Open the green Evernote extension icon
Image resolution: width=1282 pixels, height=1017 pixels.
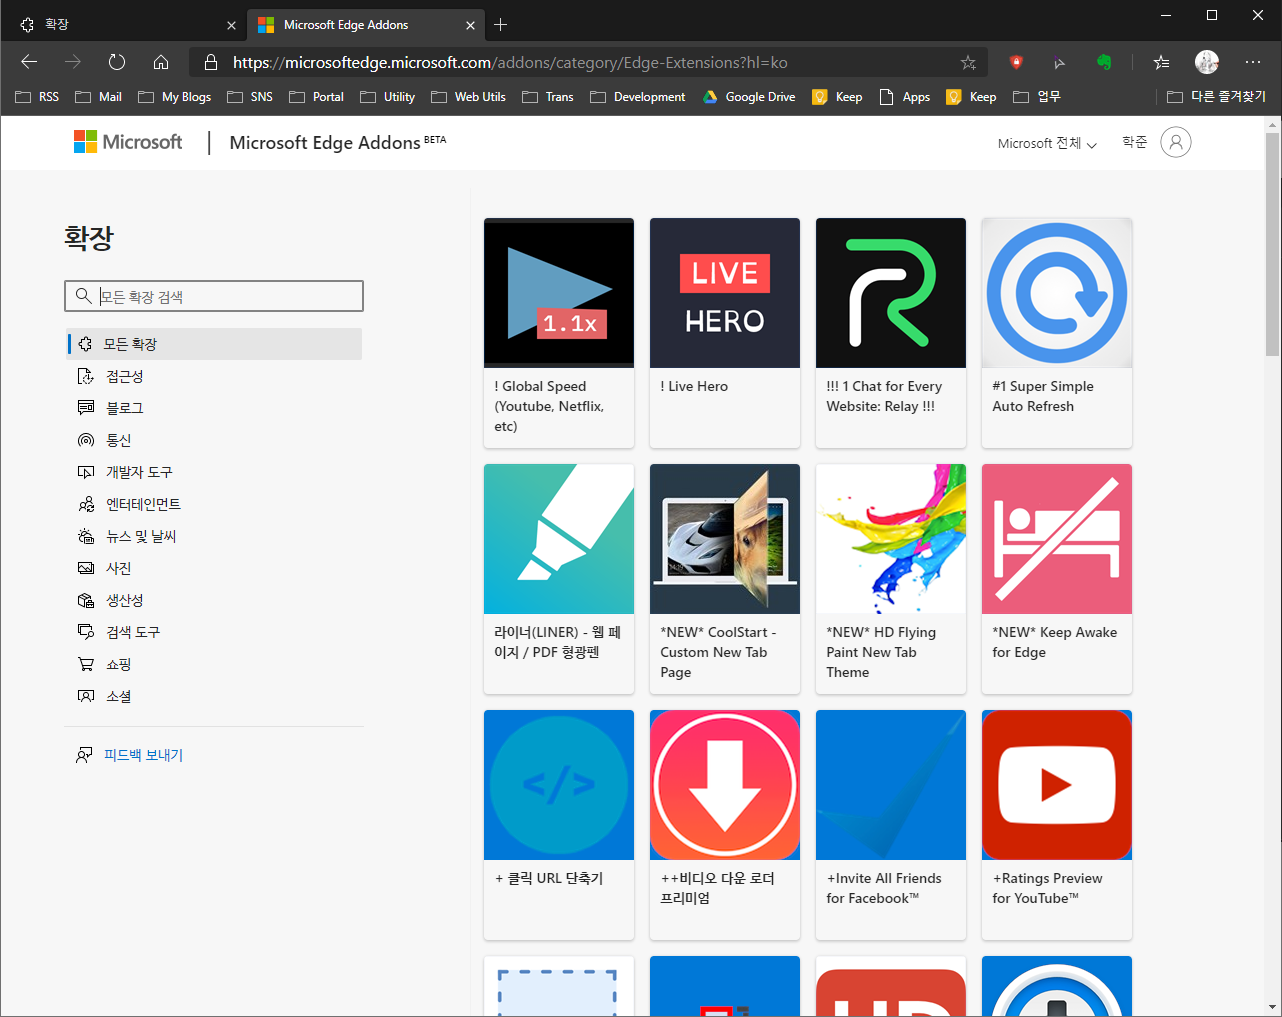click(1104, 62)
